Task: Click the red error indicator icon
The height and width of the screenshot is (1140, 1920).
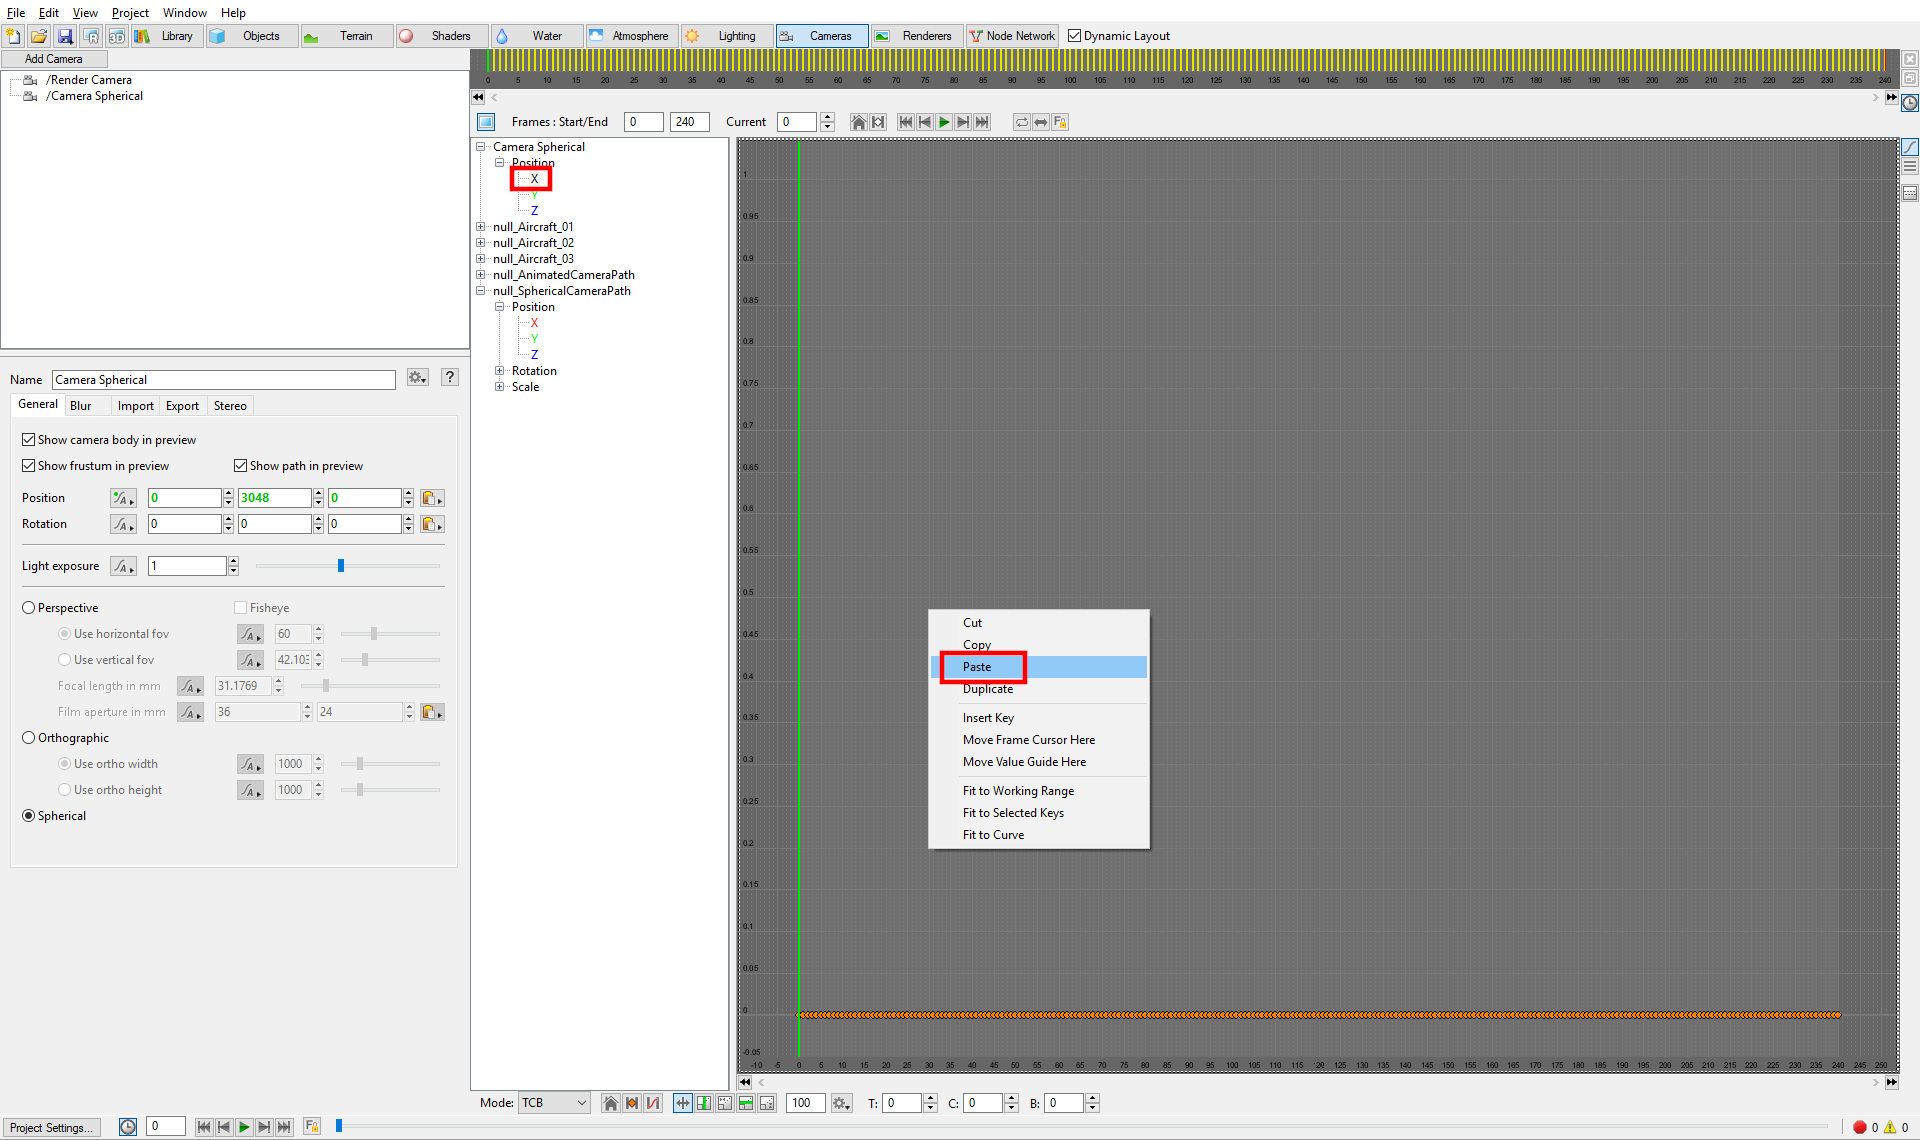Action: coord(1859,1127)
